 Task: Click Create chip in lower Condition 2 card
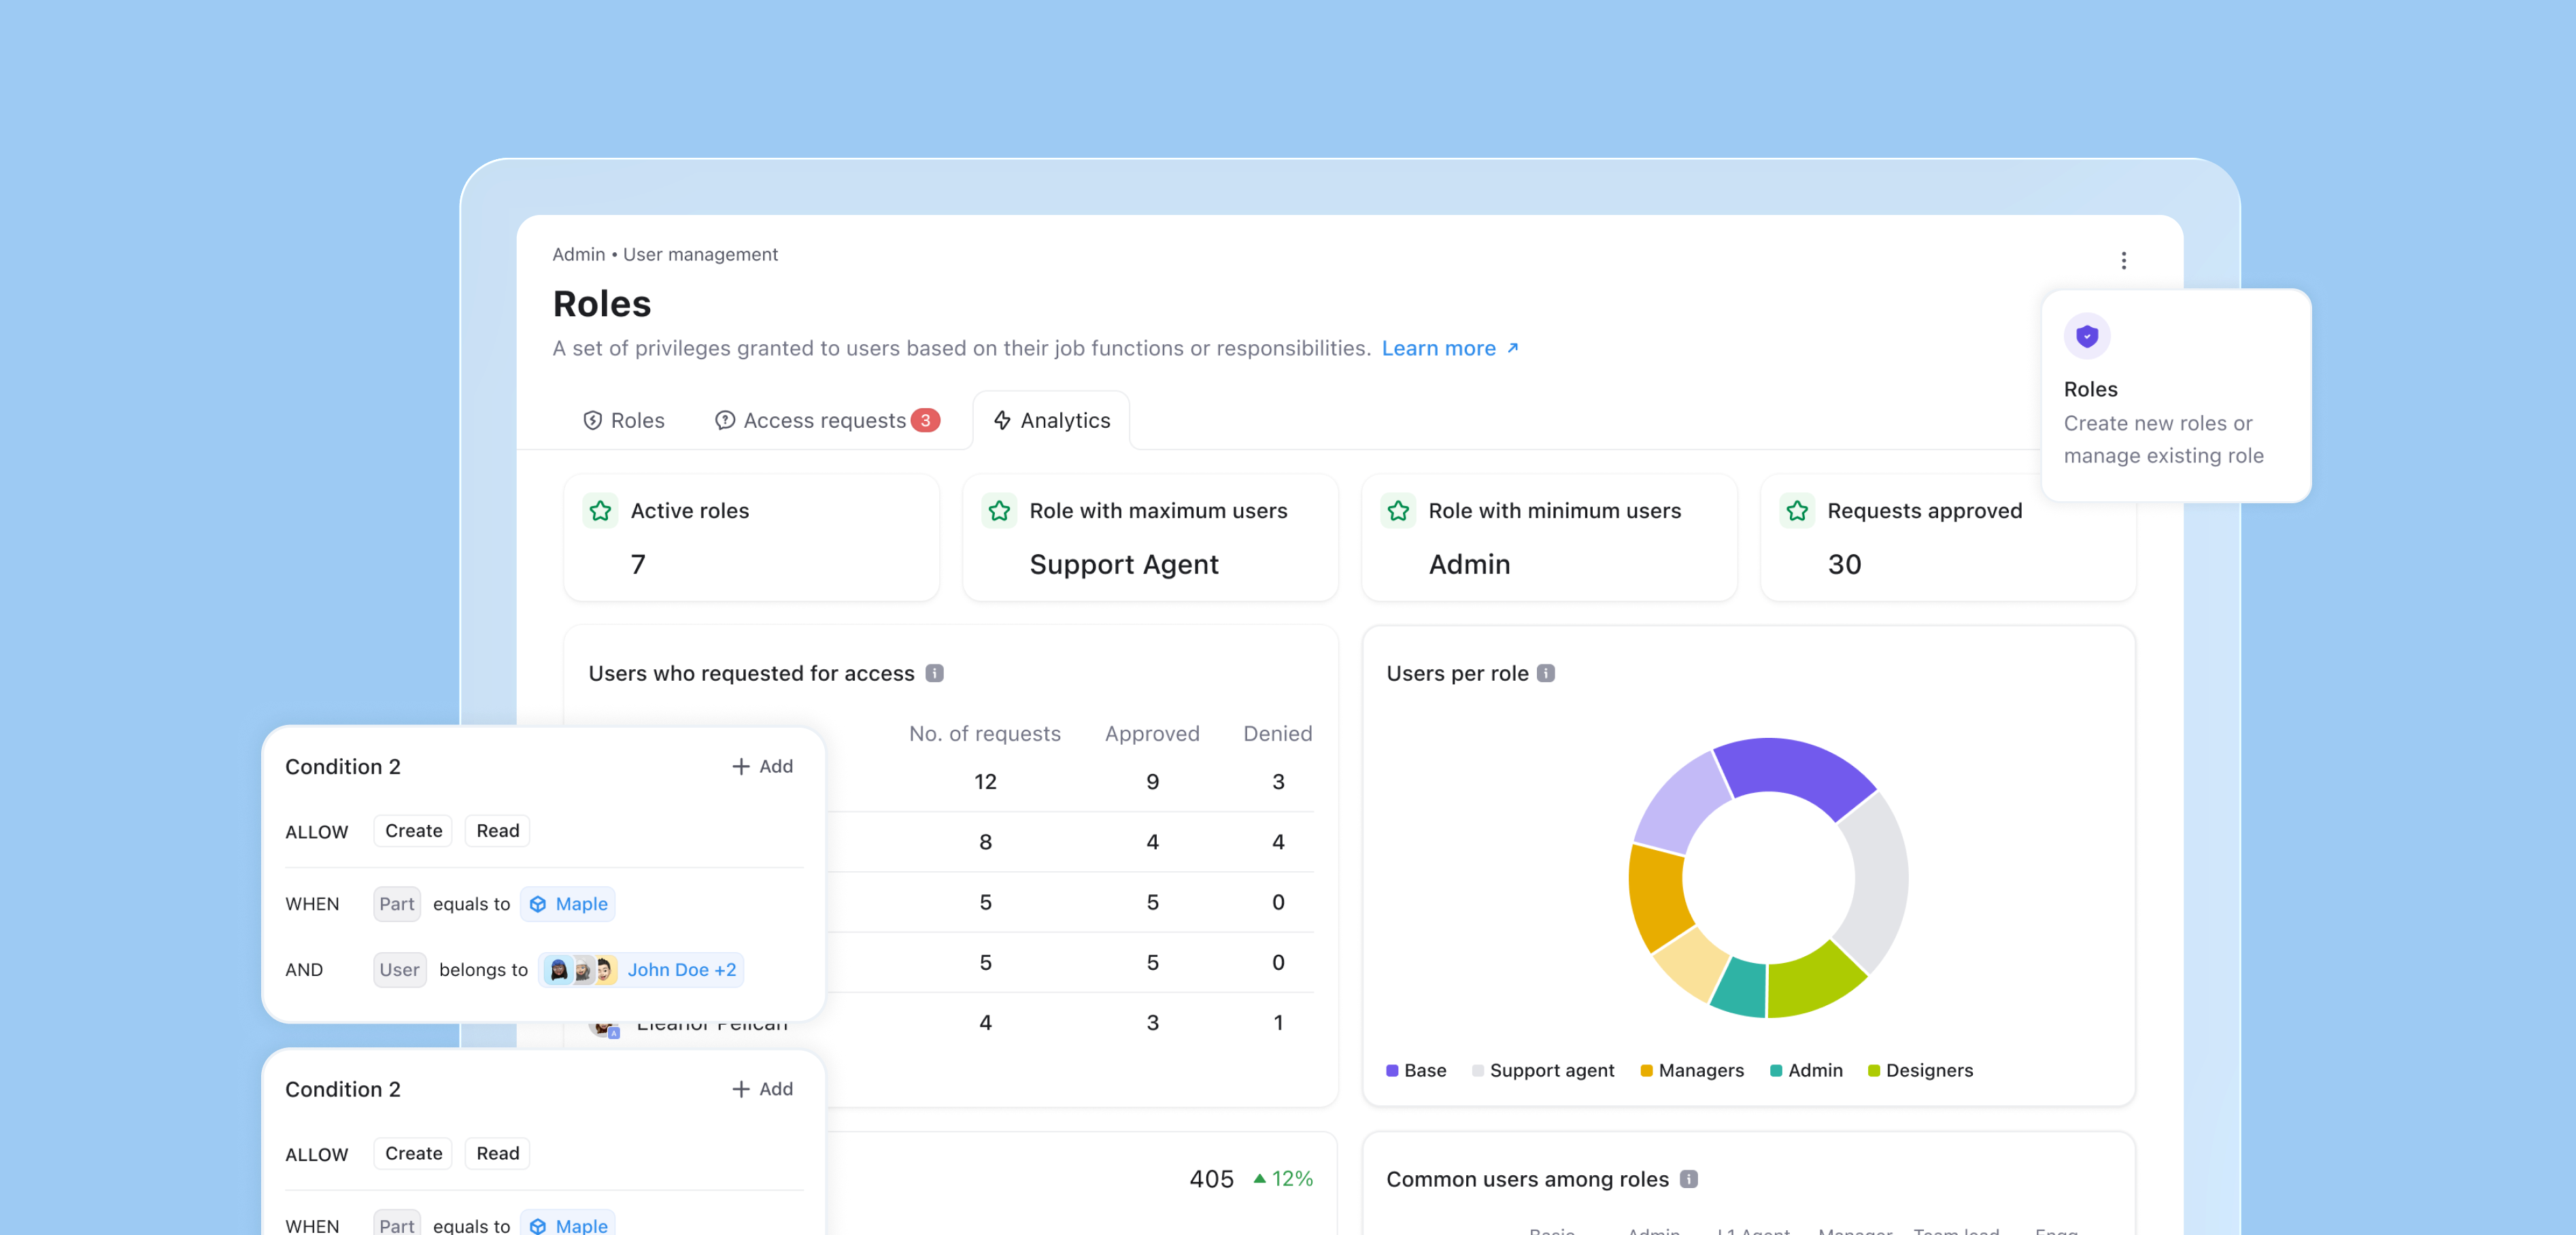[413, 1154]
